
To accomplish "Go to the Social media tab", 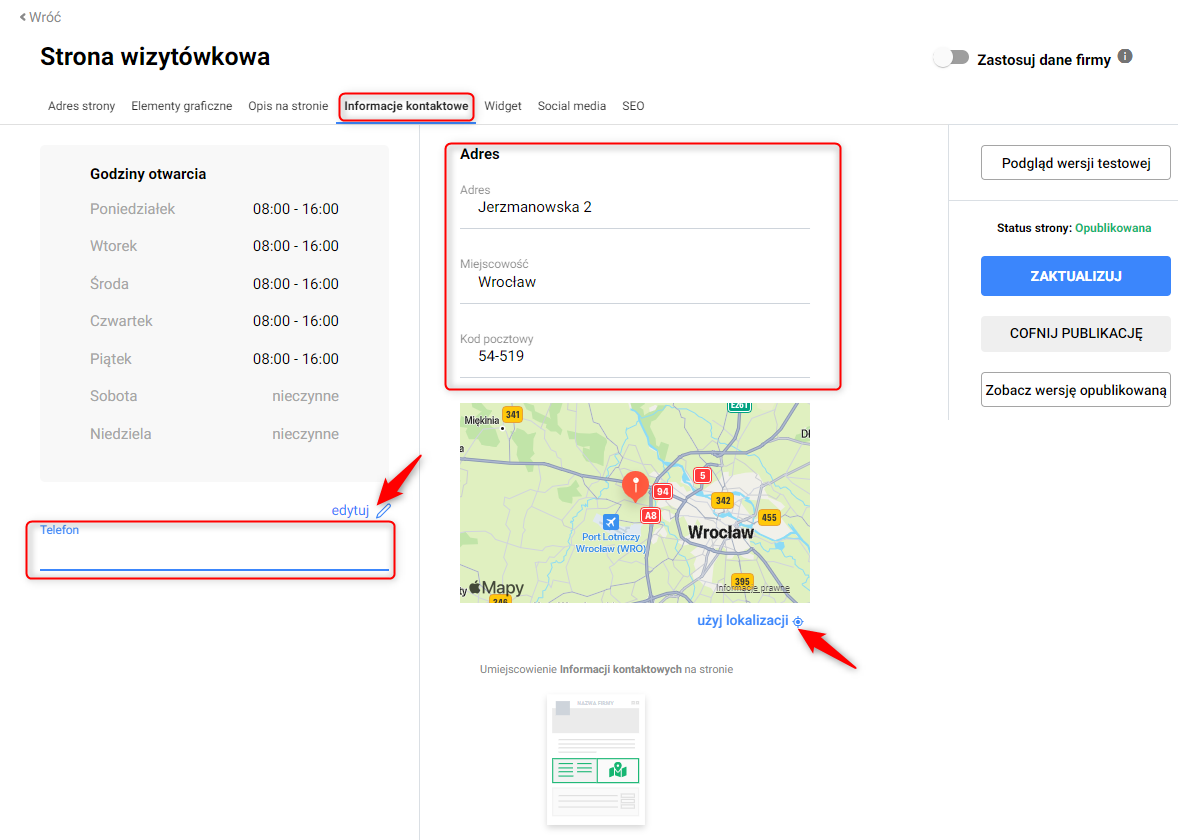I will coord(572,106).
